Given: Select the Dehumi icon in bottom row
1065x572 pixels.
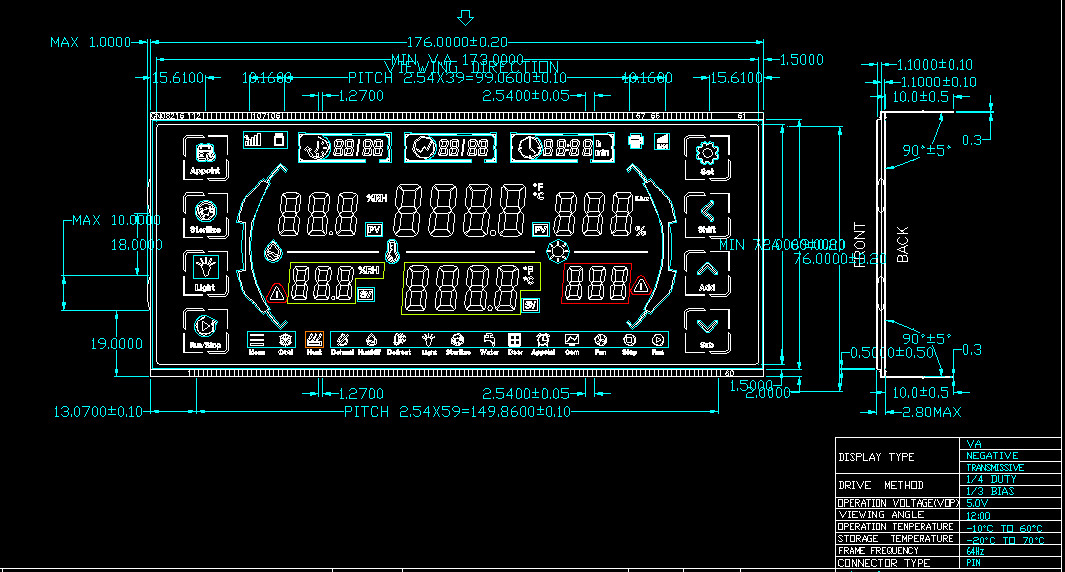Looking at the screenshot, I should (342, 340).
